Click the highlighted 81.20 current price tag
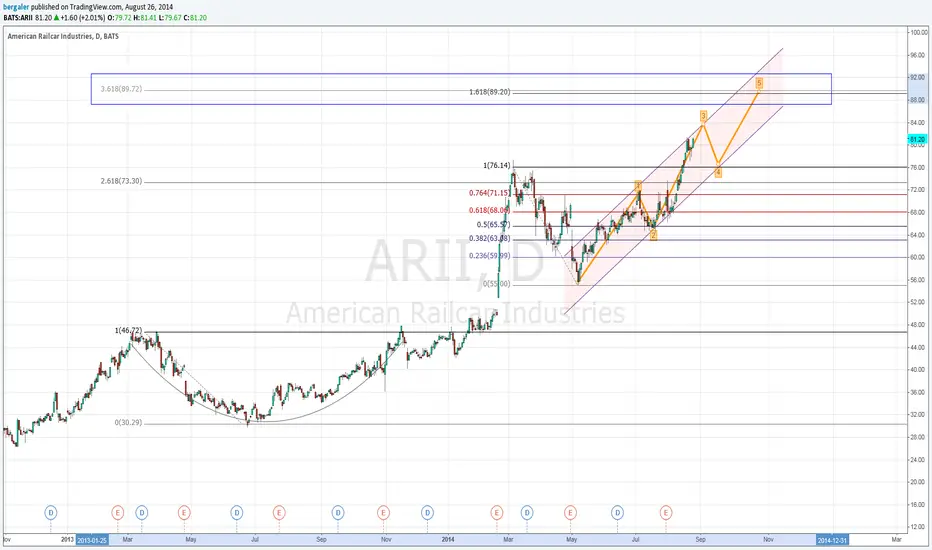Viewport: 932px width, 550px height. (x=917, y=139)
